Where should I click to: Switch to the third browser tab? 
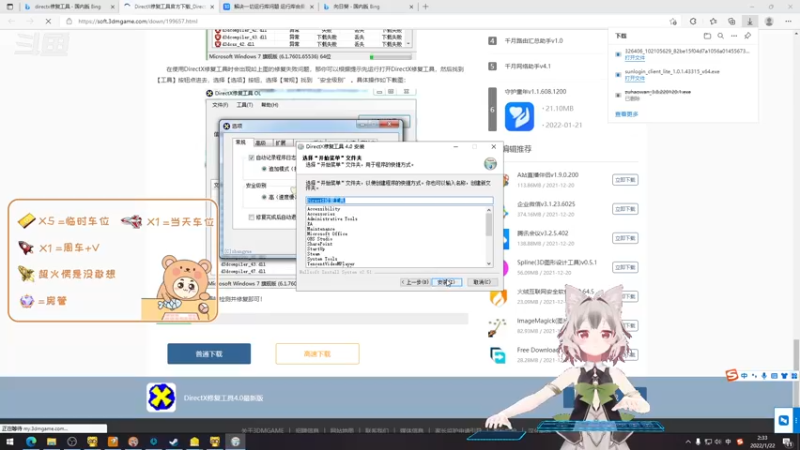pos(270,7)
